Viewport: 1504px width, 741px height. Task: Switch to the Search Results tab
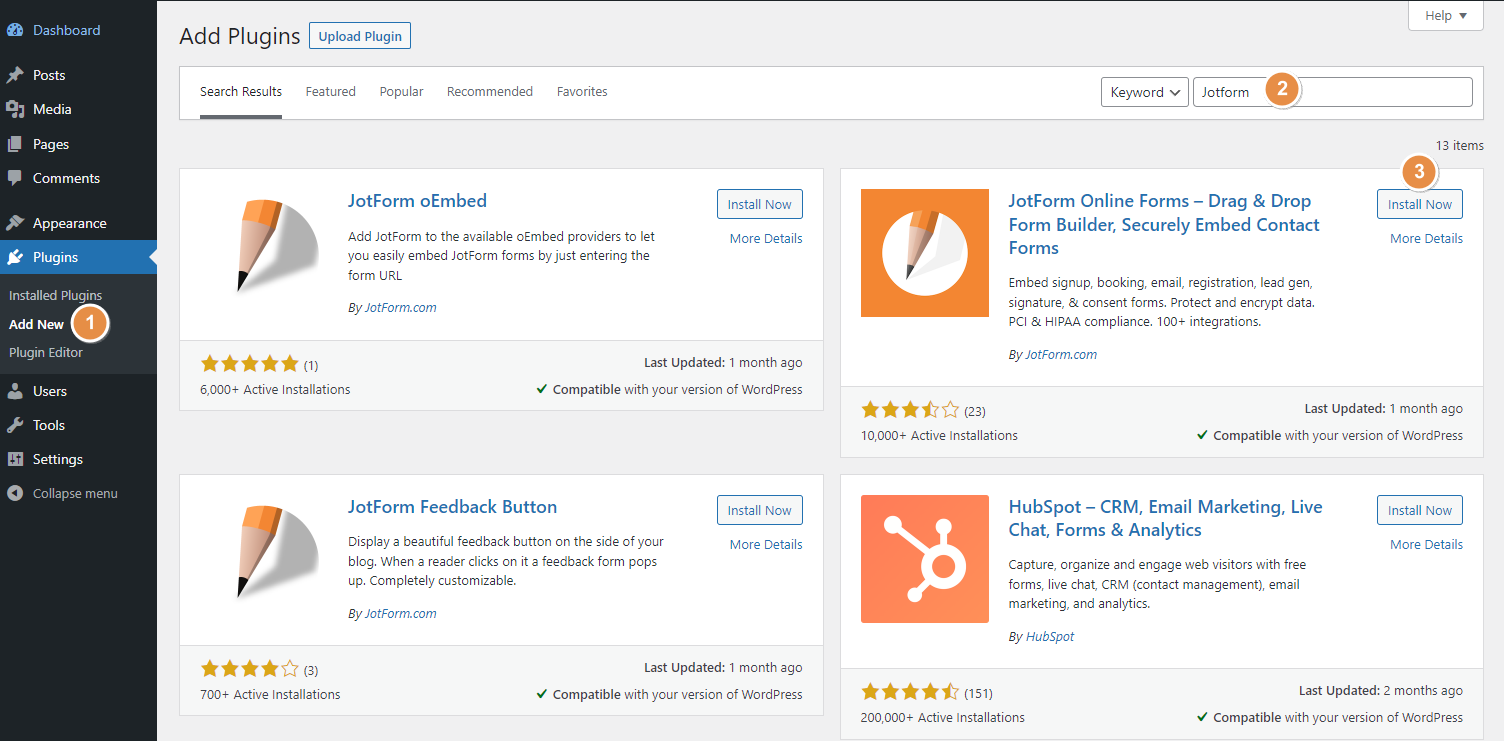coord(241,92)
